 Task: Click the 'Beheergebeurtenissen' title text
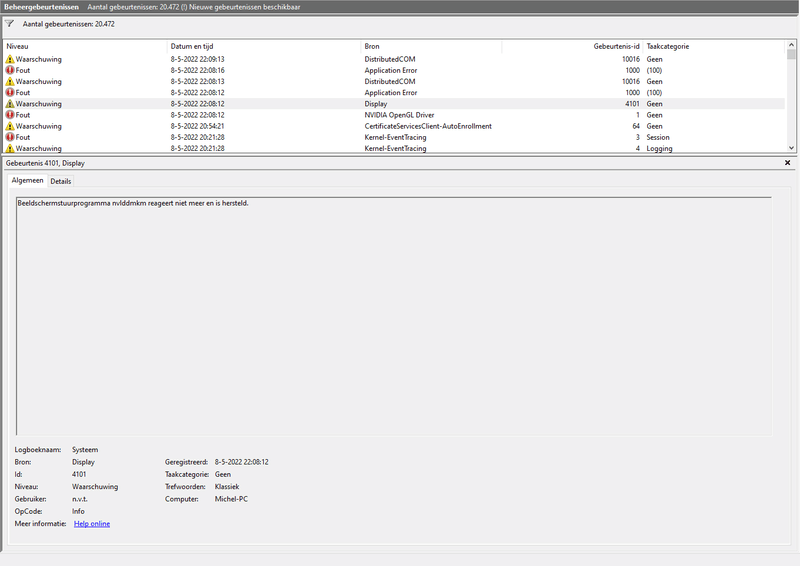pyautogui.click(x=41, y=7)
